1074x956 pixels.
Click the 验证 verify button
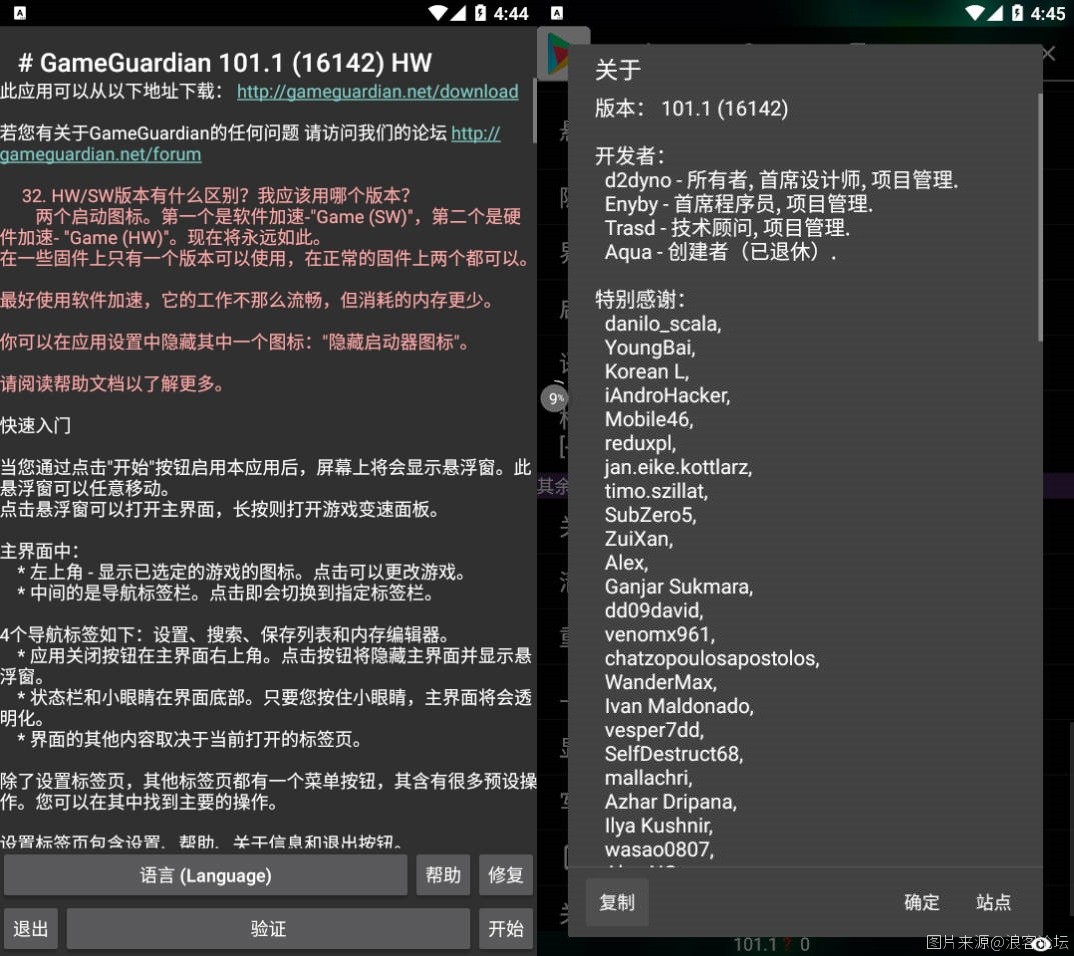268,929
